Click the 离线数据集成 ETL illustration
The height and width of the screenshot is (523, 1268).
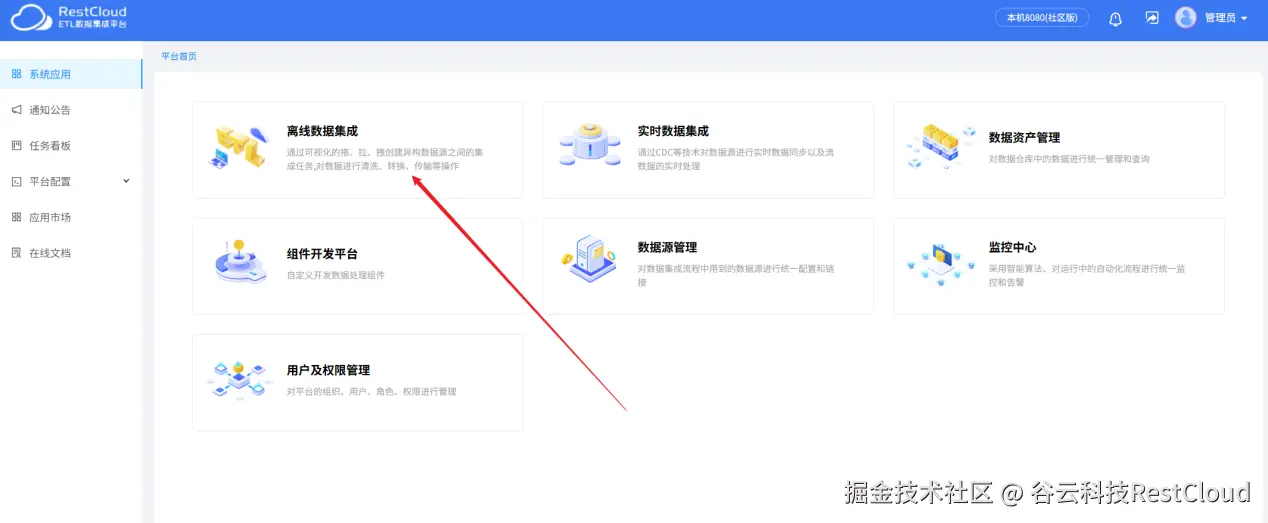pyautogui.click(x=240, y=146)
